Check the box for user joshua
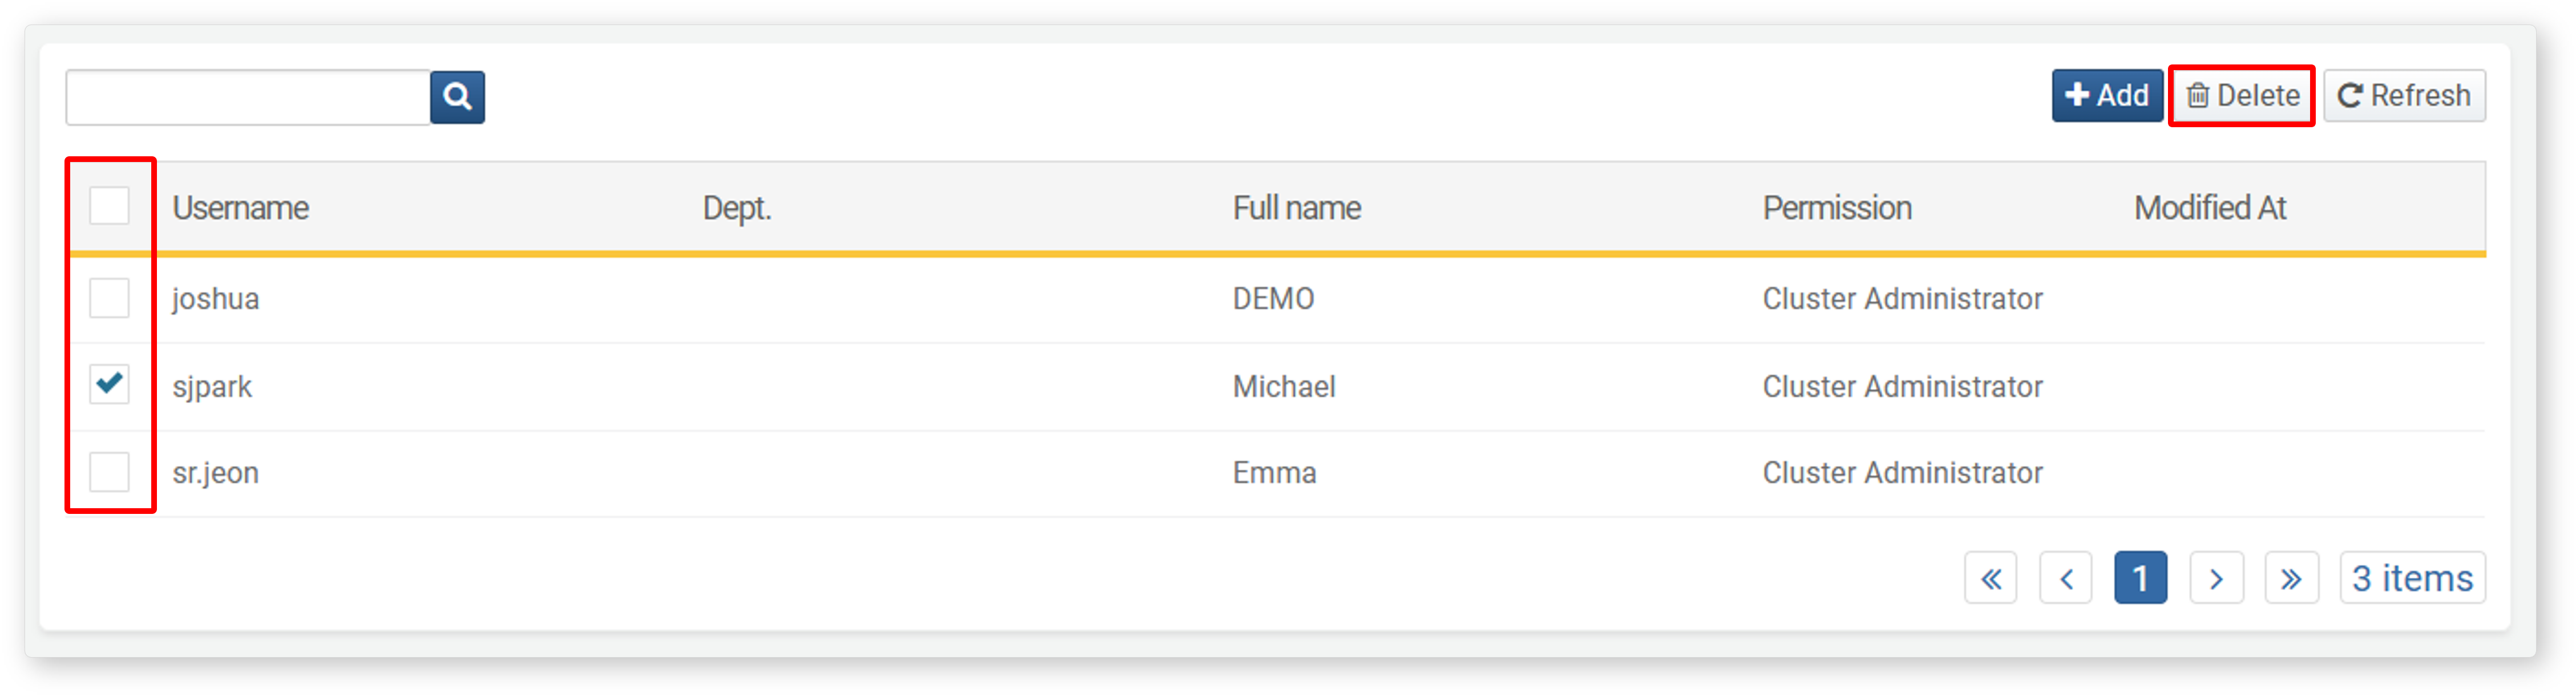The width and height of the screenshot is (2576, 697). pos(109,298)
